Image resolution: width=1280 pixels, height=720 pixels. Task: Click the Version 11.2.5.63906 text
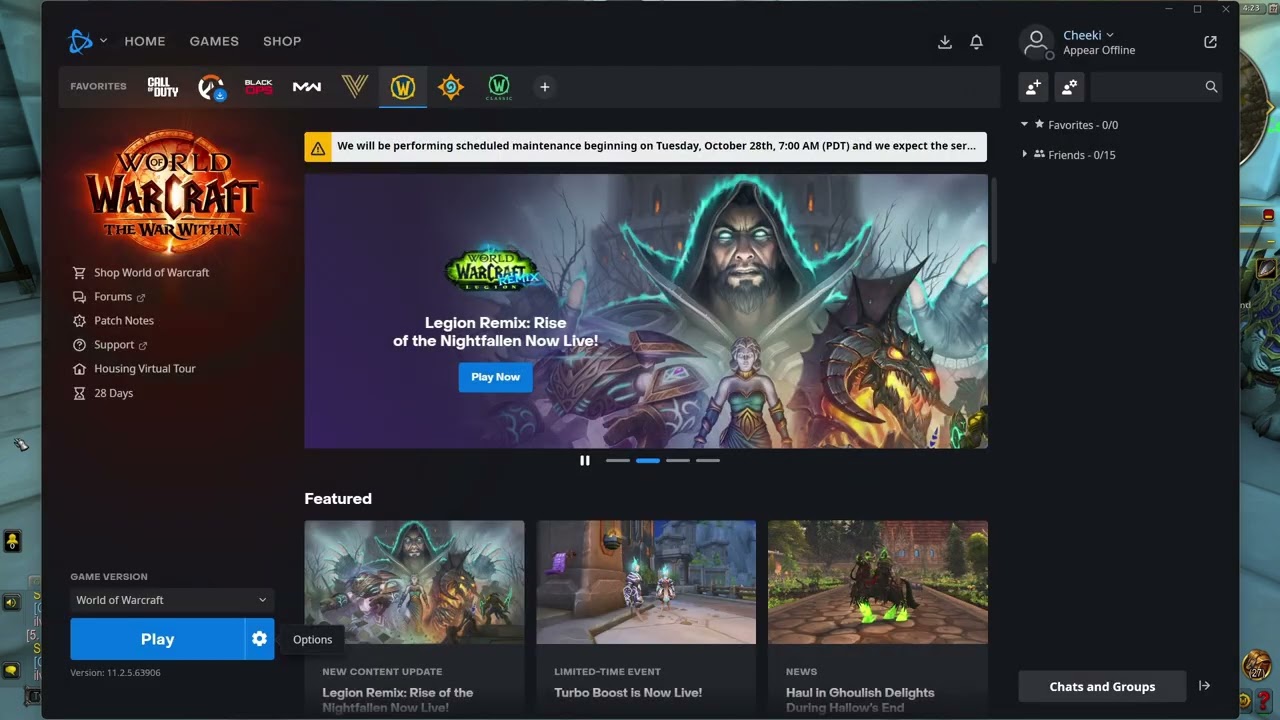pos(115,673)
